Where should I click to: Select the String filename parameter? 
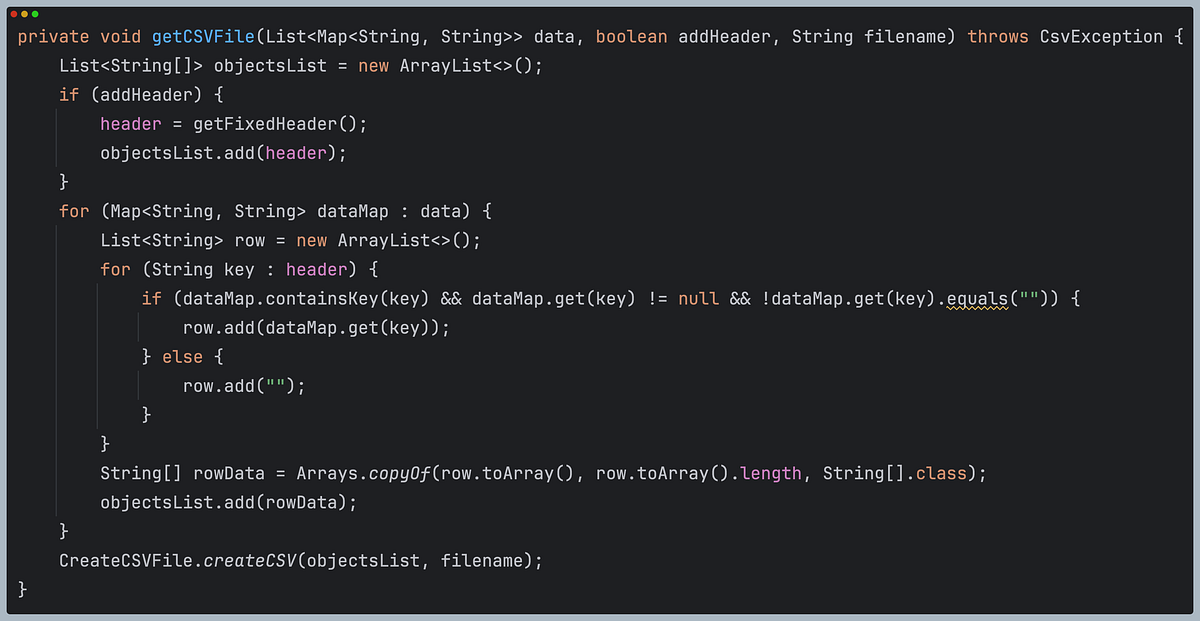870,36
